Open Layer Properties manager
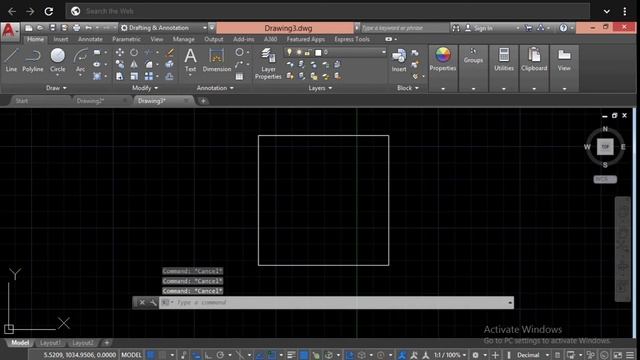The image size is (640, 360). [x=268, y=63]
